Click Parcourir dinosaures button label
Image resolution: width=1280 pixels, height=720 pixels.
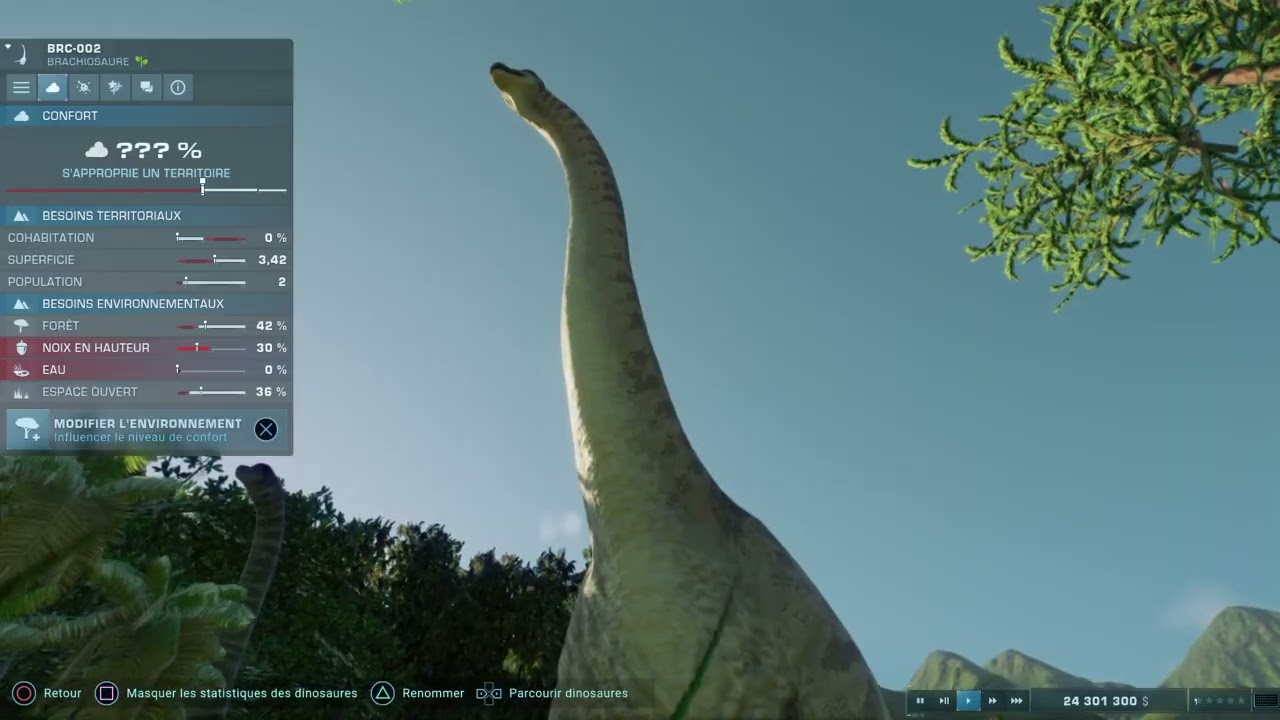pos(568,693)
